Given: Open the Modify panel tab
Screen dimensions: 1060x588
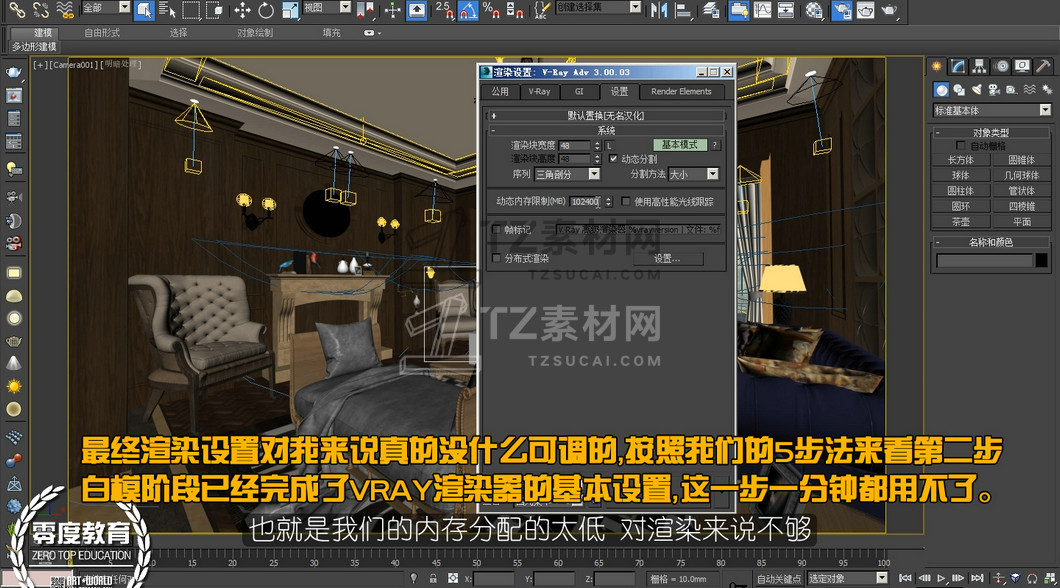Looking at the screenshot, I should (957, 66).
